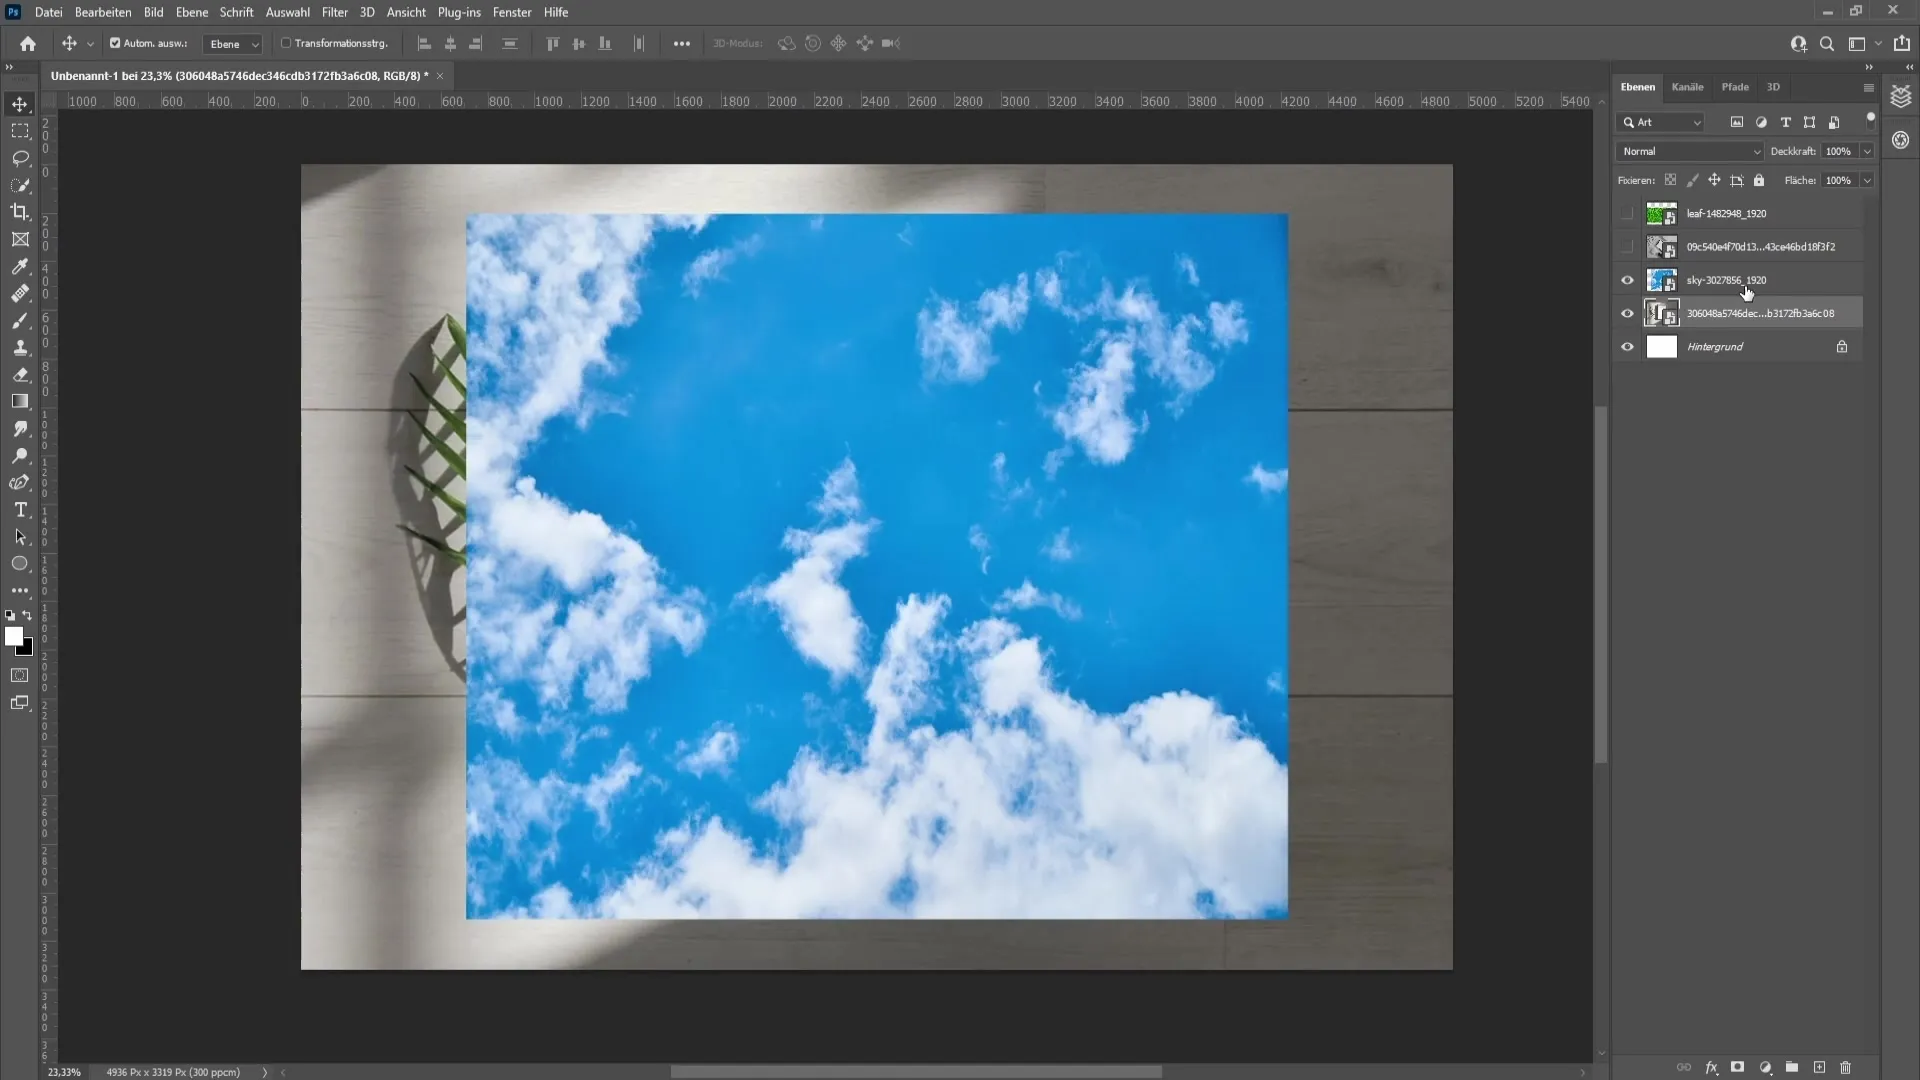Select the Gradient tool

tap(20, 401)
